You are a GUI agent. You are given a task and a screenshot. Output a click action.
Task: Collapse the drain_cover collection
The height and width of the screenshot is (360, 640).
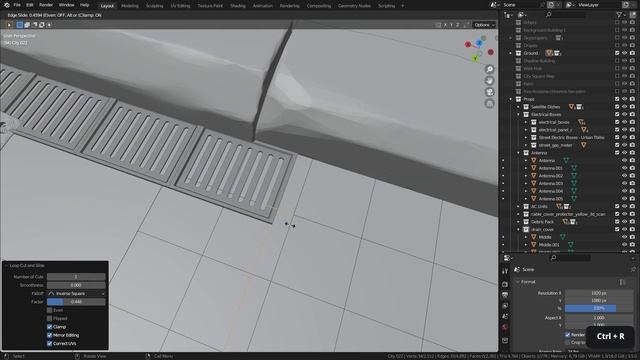pos(518,229)
